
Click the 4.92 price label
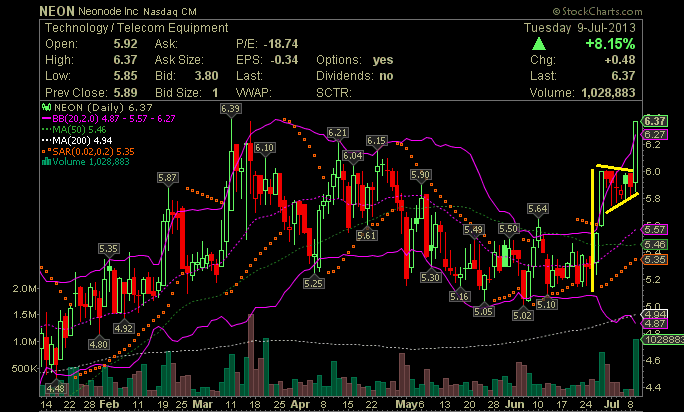(123, 328)
